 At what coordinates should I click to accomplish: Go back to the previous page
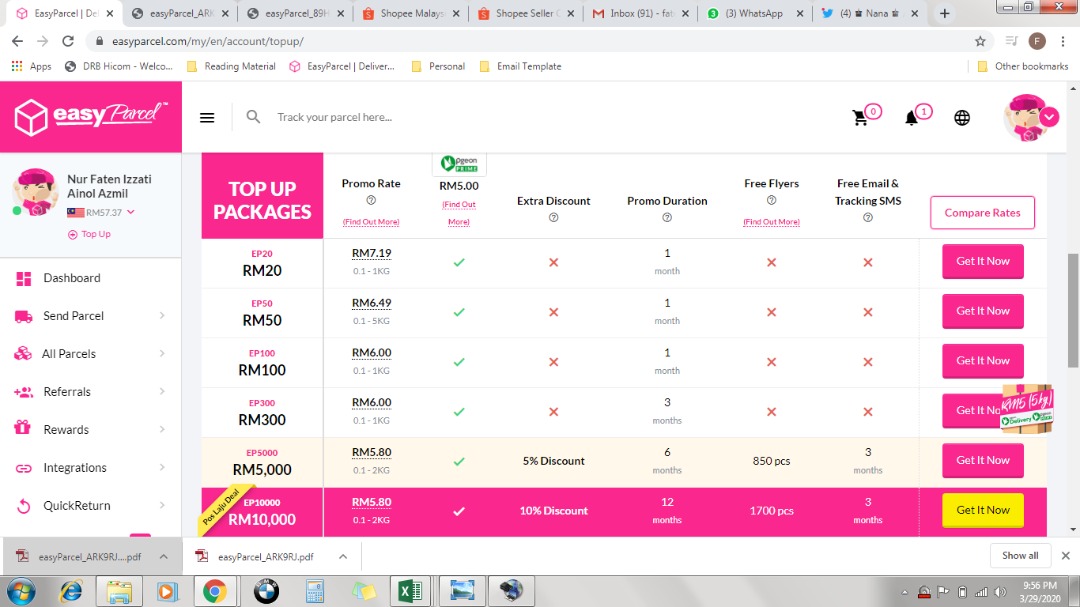(x=17, y=41)
